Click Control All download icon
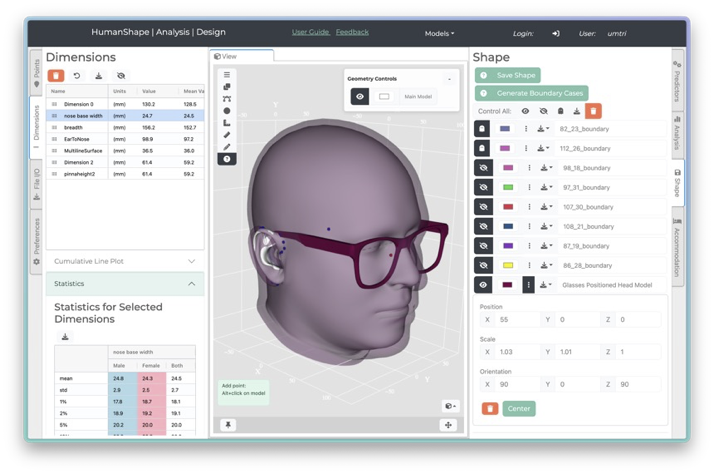 click(x=576, y=111)
